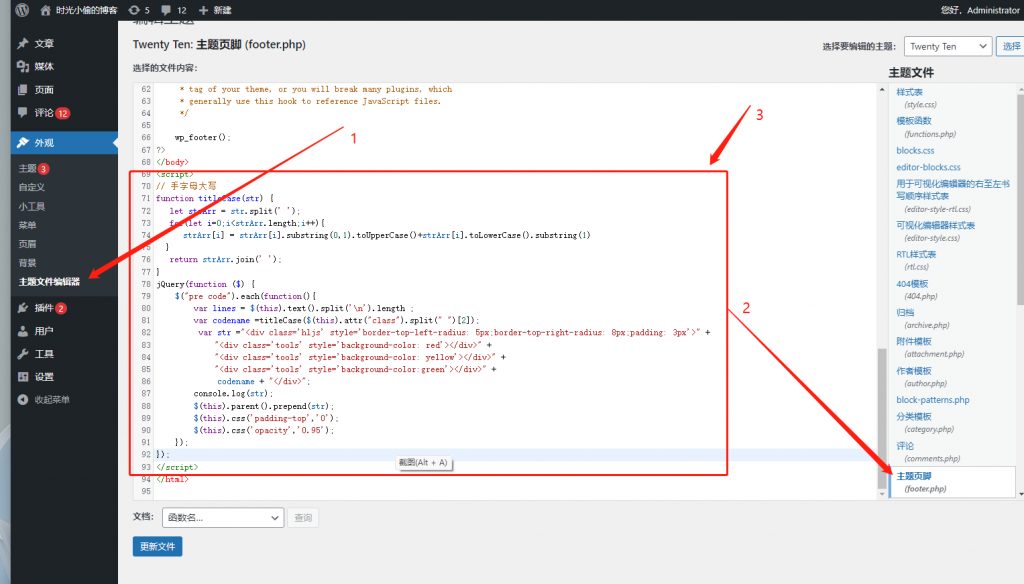Open 可视化编辑器样式表 editor-style.css
The height and width of the screenshot is (584, 1024).
coord(935,225)
